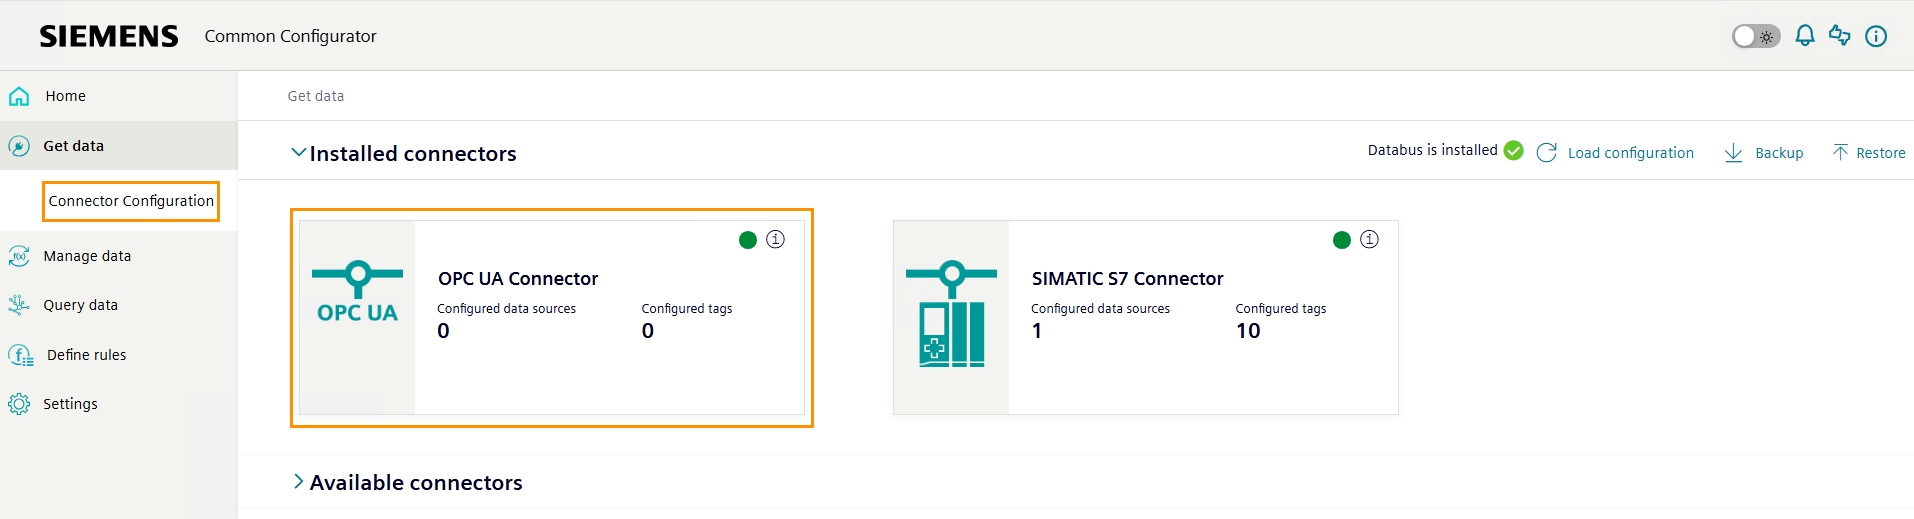Open the information icon in top bar
This screenshot has height=519, width=1914.
[x=1876, y=36]
